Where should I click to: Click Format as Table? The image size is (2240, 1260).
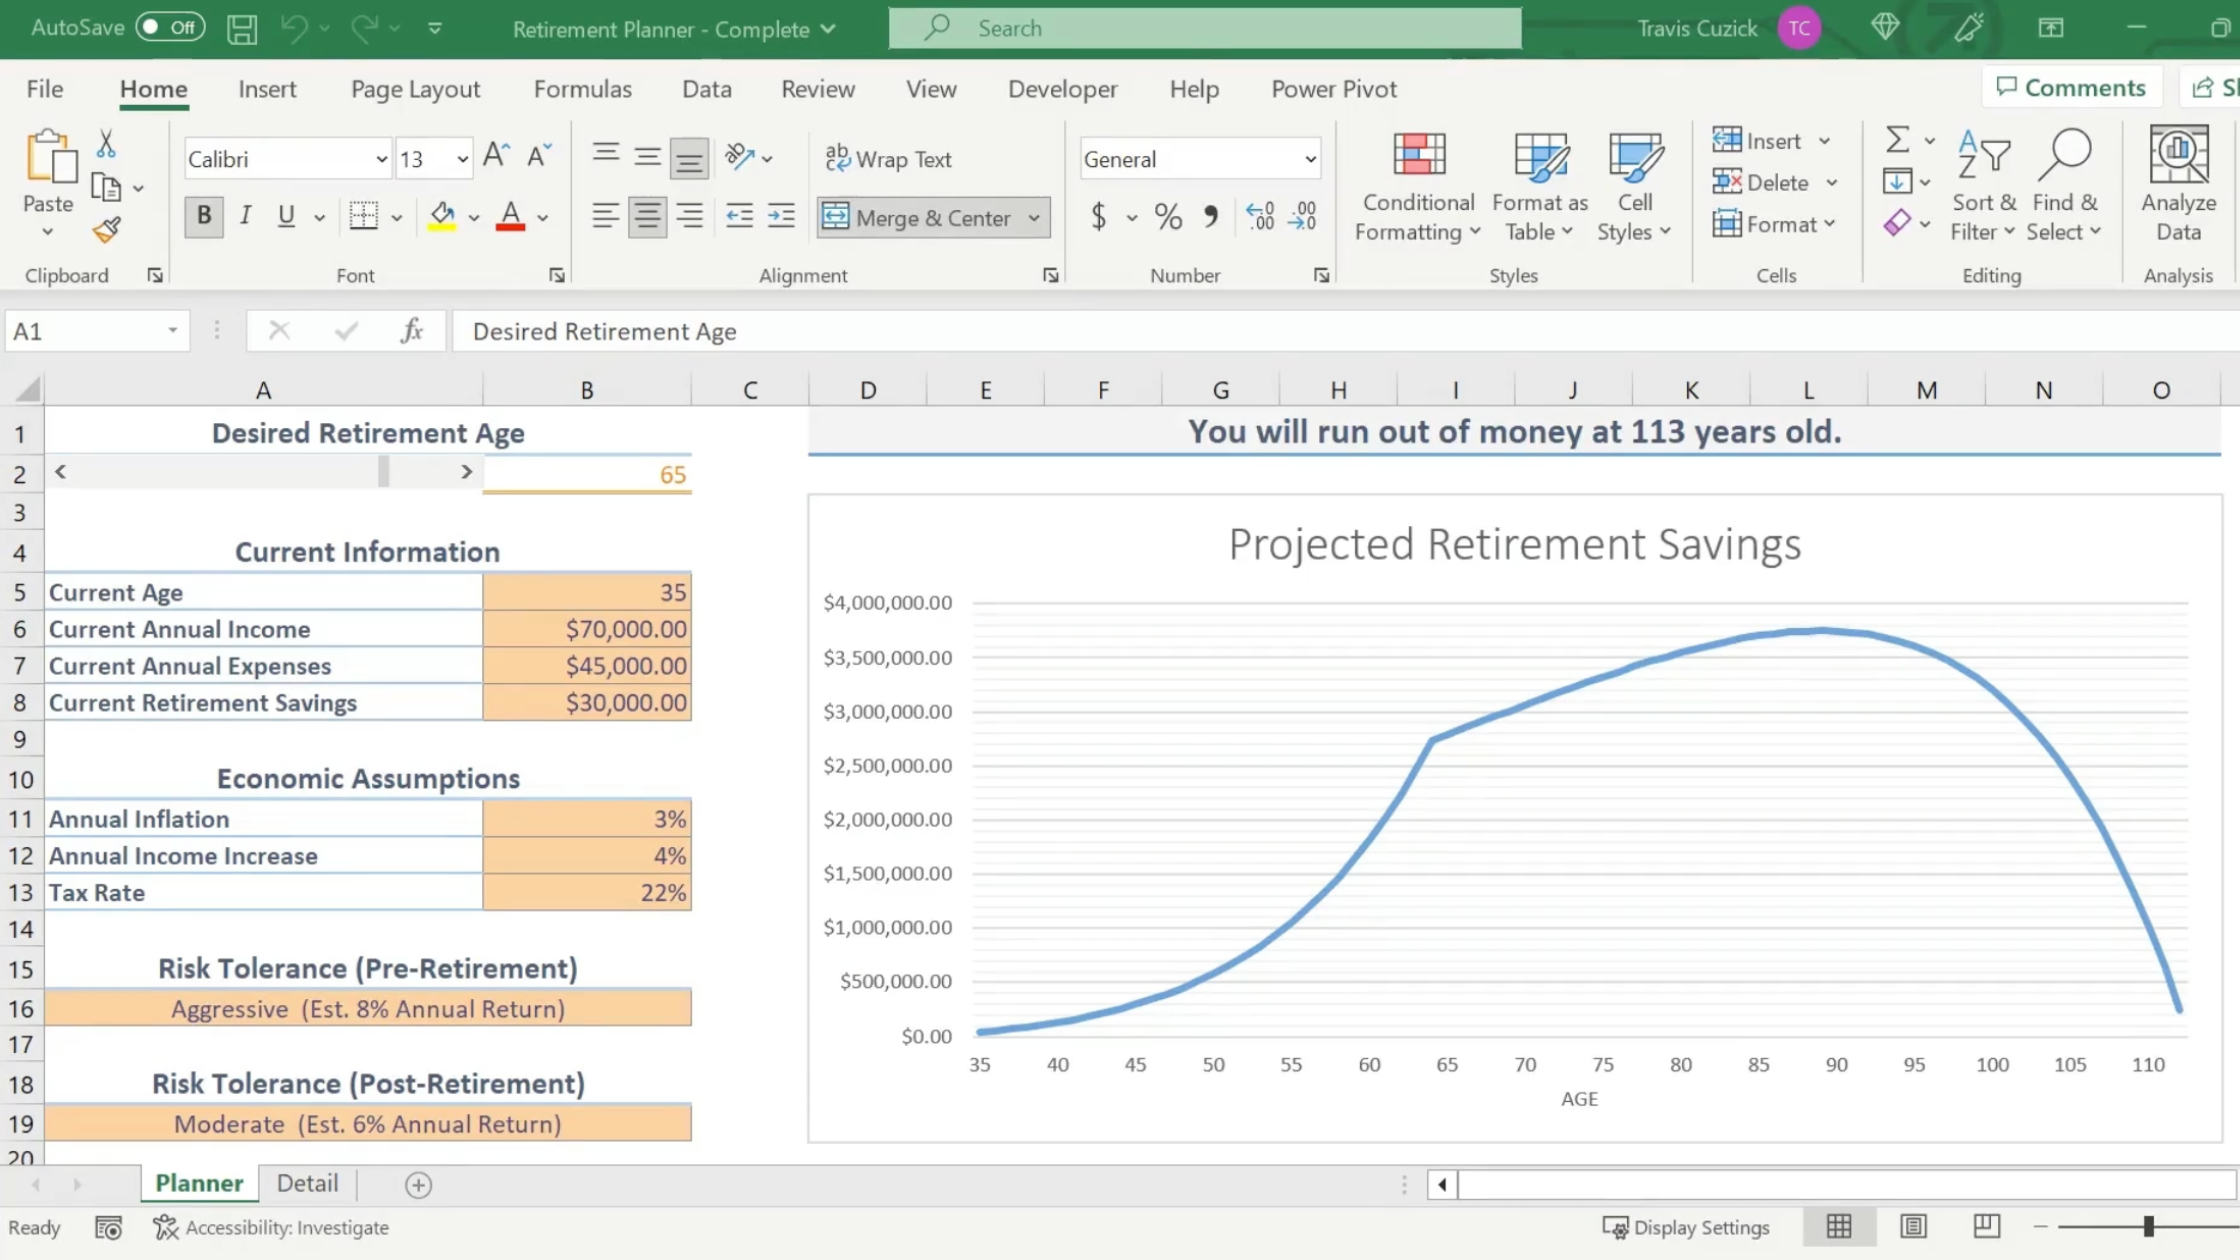pyautogui.click(x=1539, y=186)
